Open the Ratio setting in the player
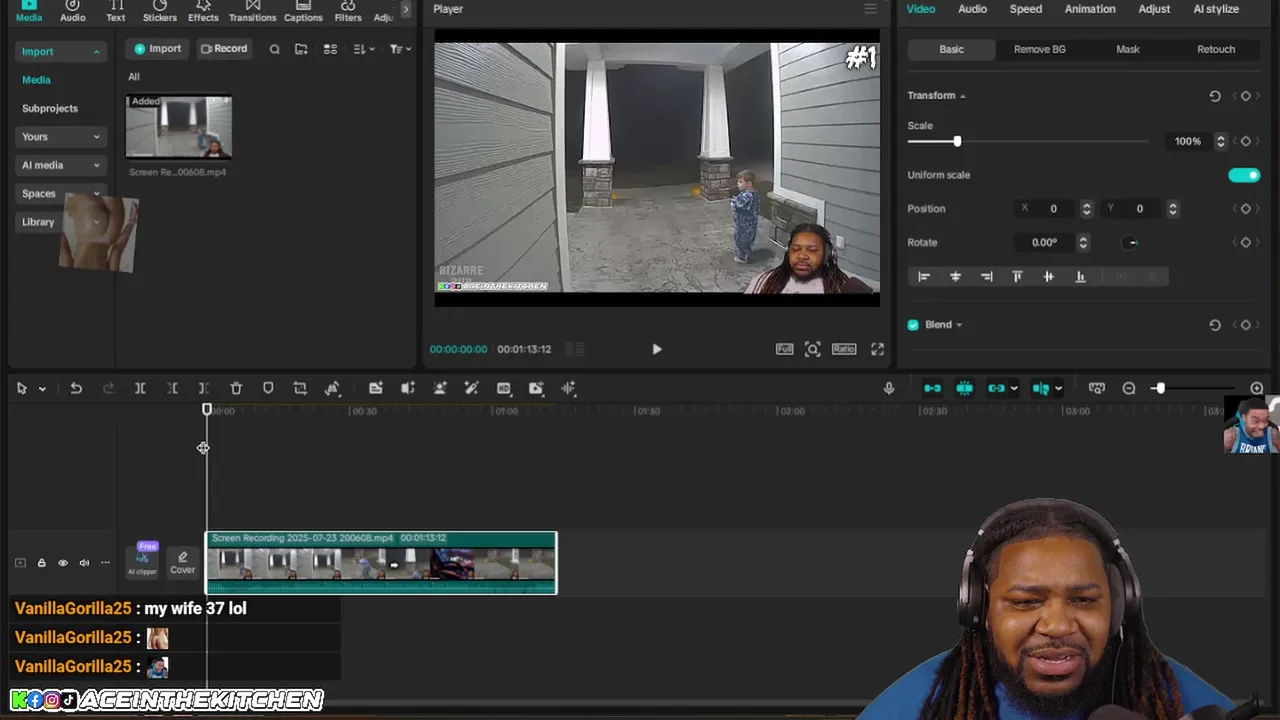The width and height of the screenshot is (1280, 720). 844,349
